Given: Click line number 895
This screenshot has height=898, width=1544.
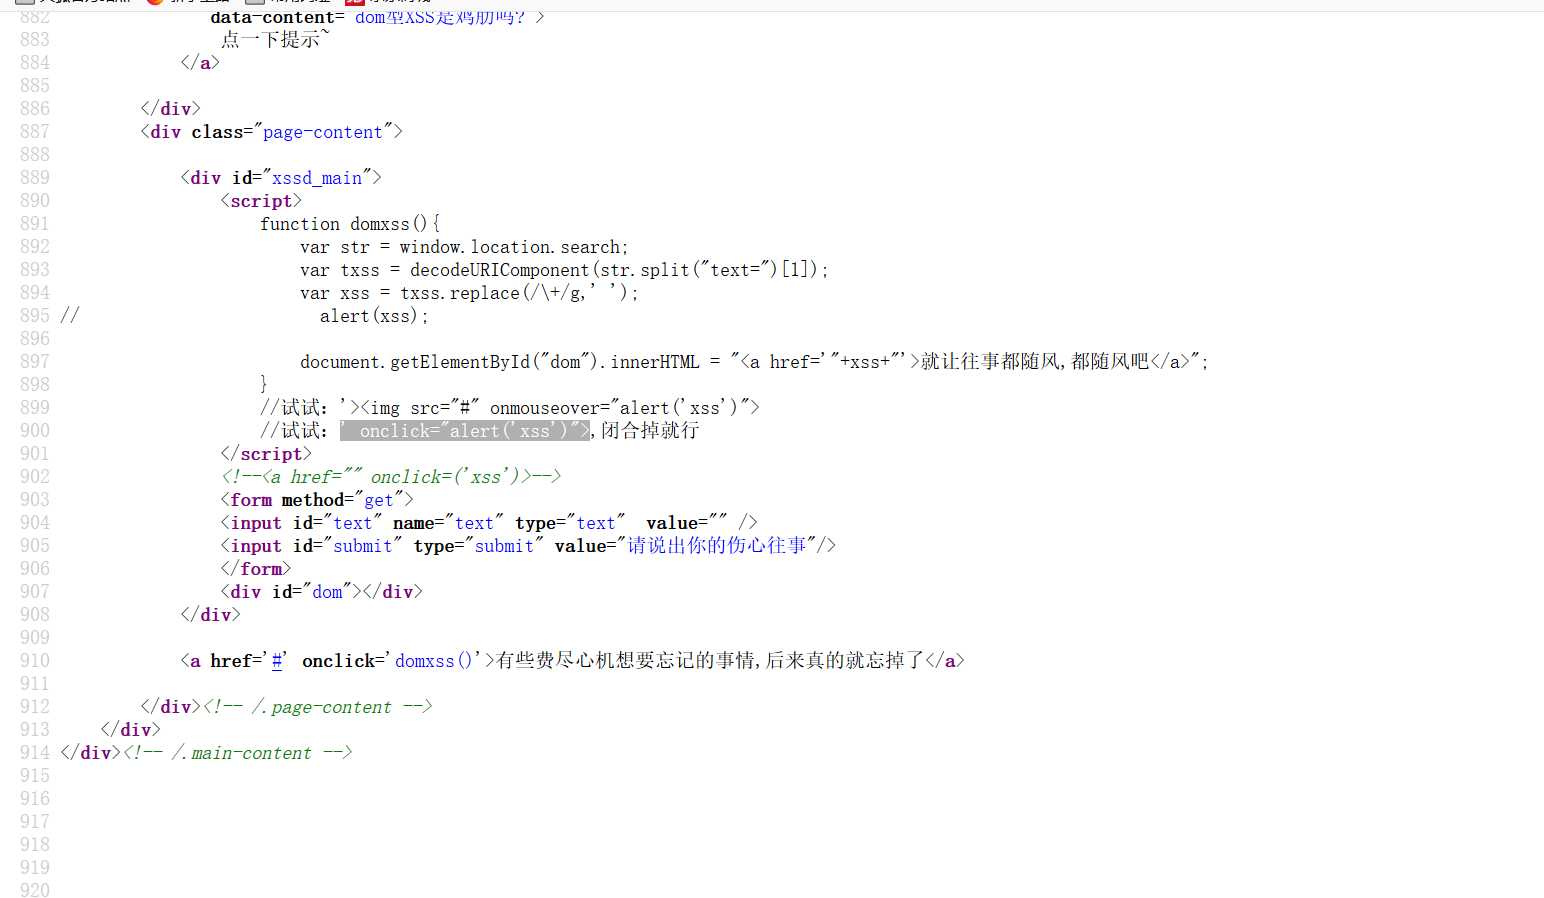Looking at the screenshot, I should (34, 316).
